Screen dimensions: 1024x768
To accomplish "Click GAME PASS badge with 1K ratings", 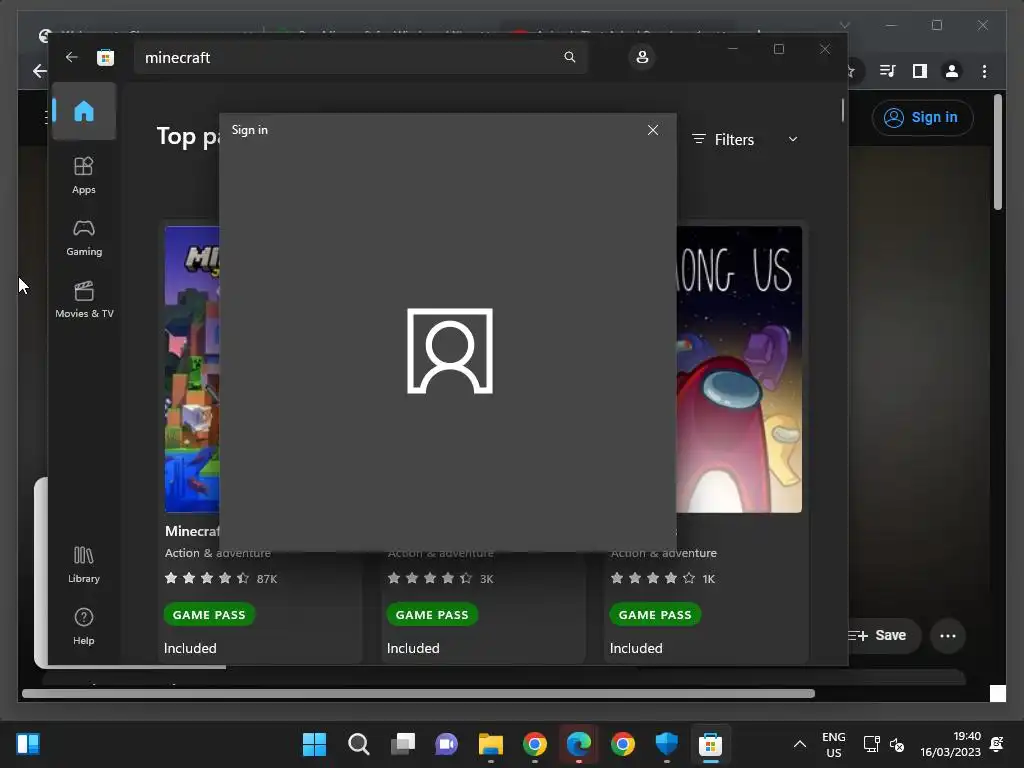I will point(655,615).
